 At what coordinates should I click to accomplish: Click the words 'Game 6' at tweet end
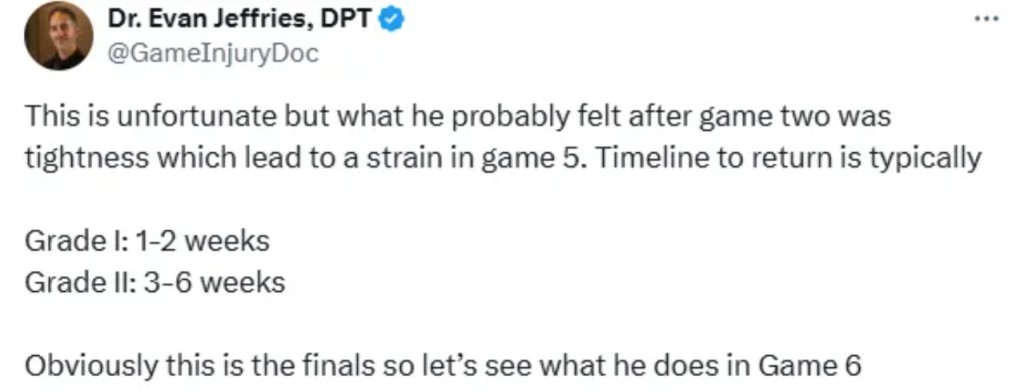(x=810, y=366)
